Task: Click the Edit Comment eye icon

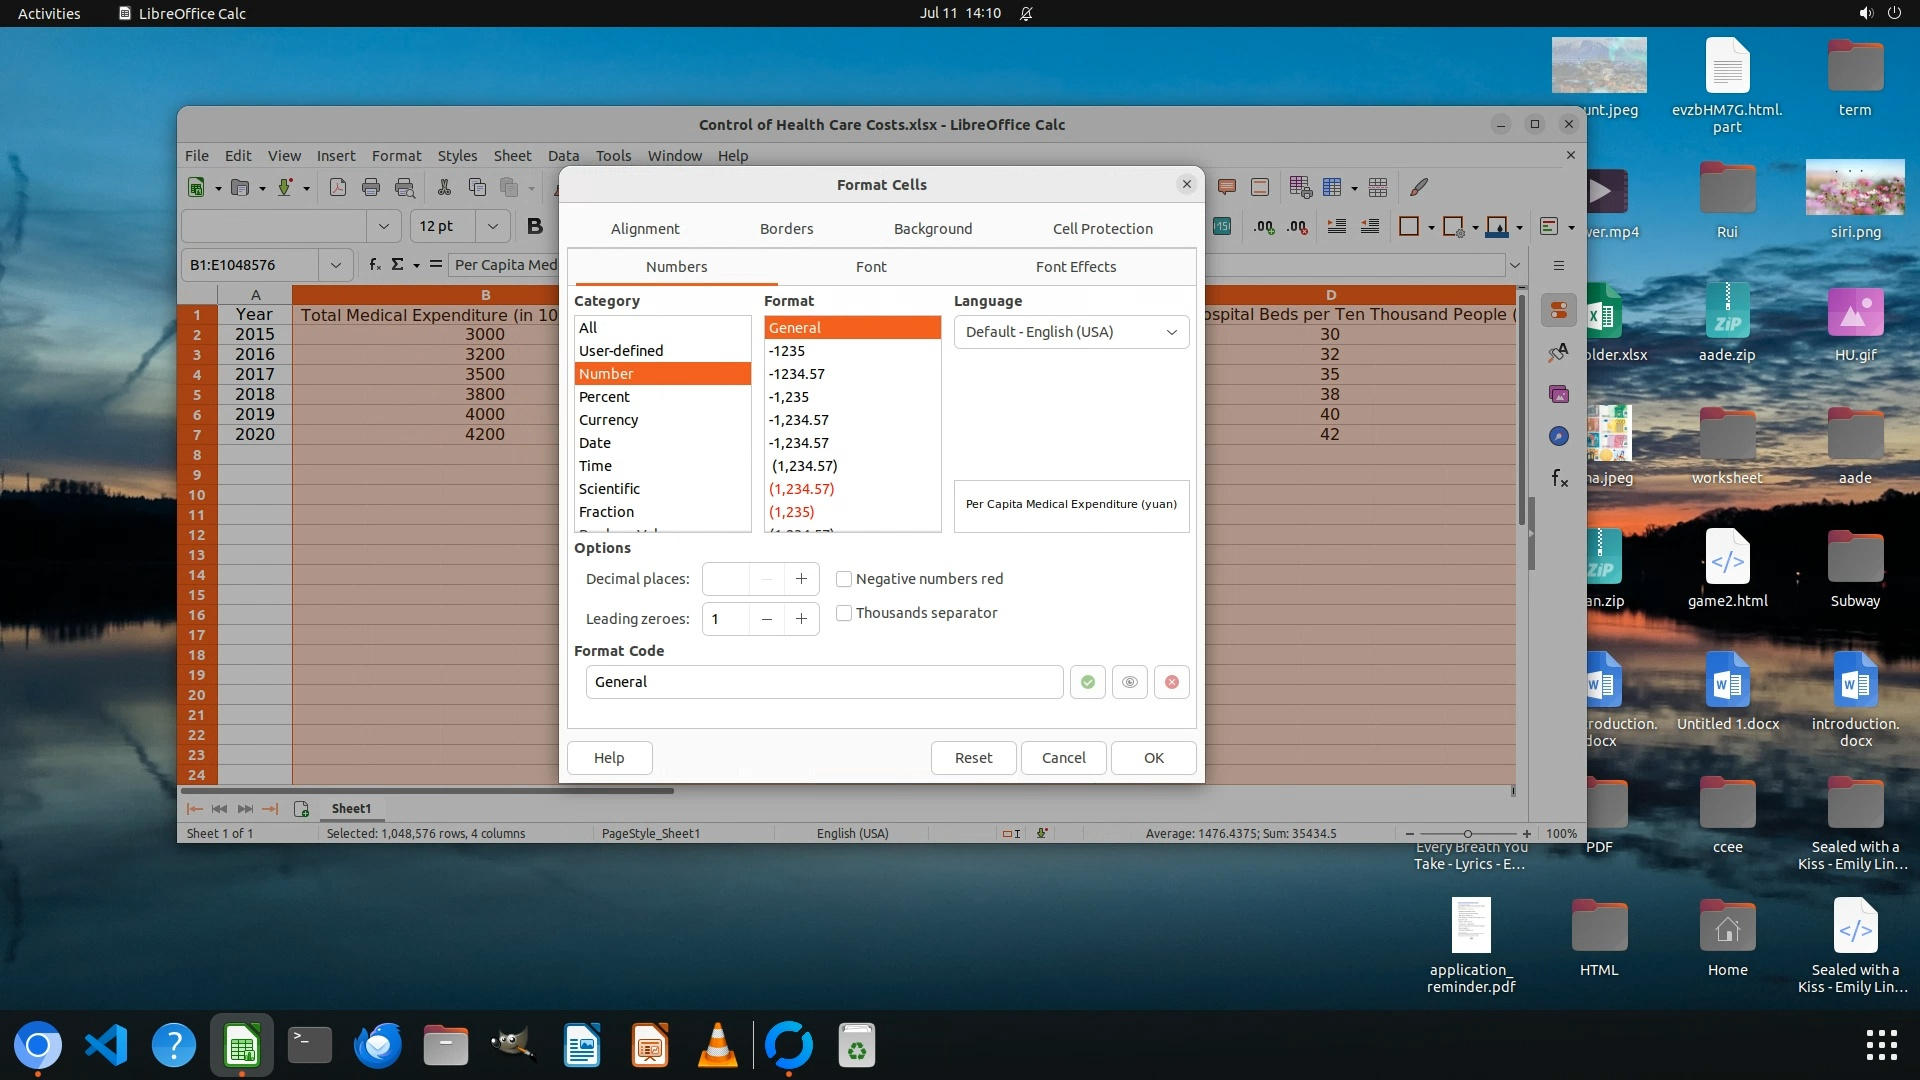Action: (1129, 682)
